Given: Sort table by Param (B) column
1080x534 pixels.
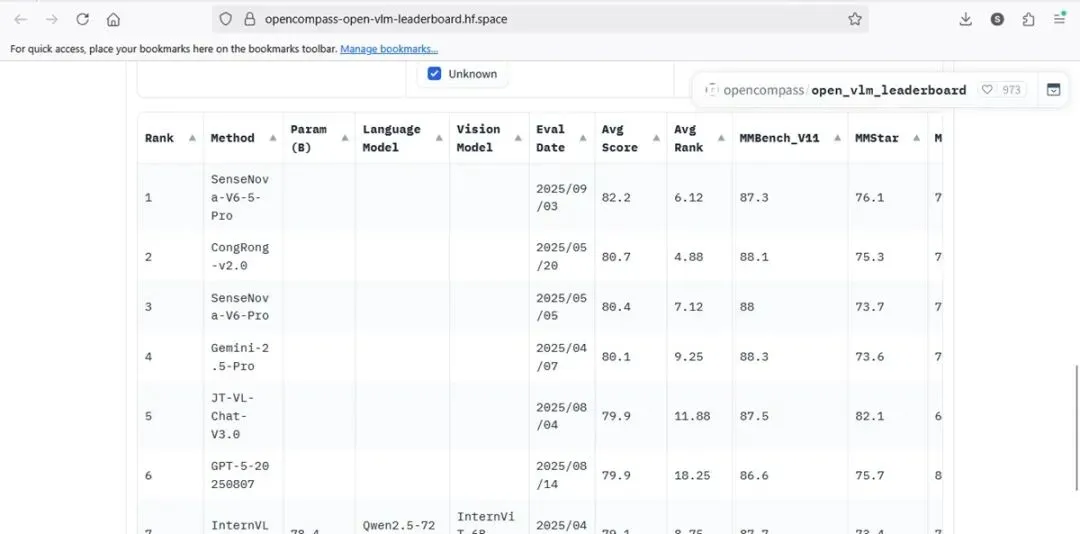Looking at the screenshot, I should 345,138.
